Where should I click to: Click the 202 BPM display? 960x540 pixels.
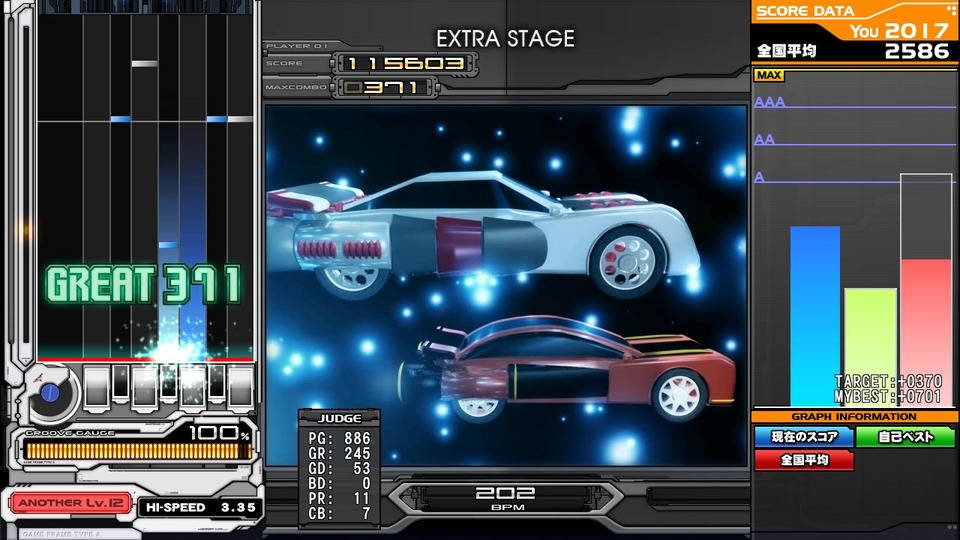[506, 498]
